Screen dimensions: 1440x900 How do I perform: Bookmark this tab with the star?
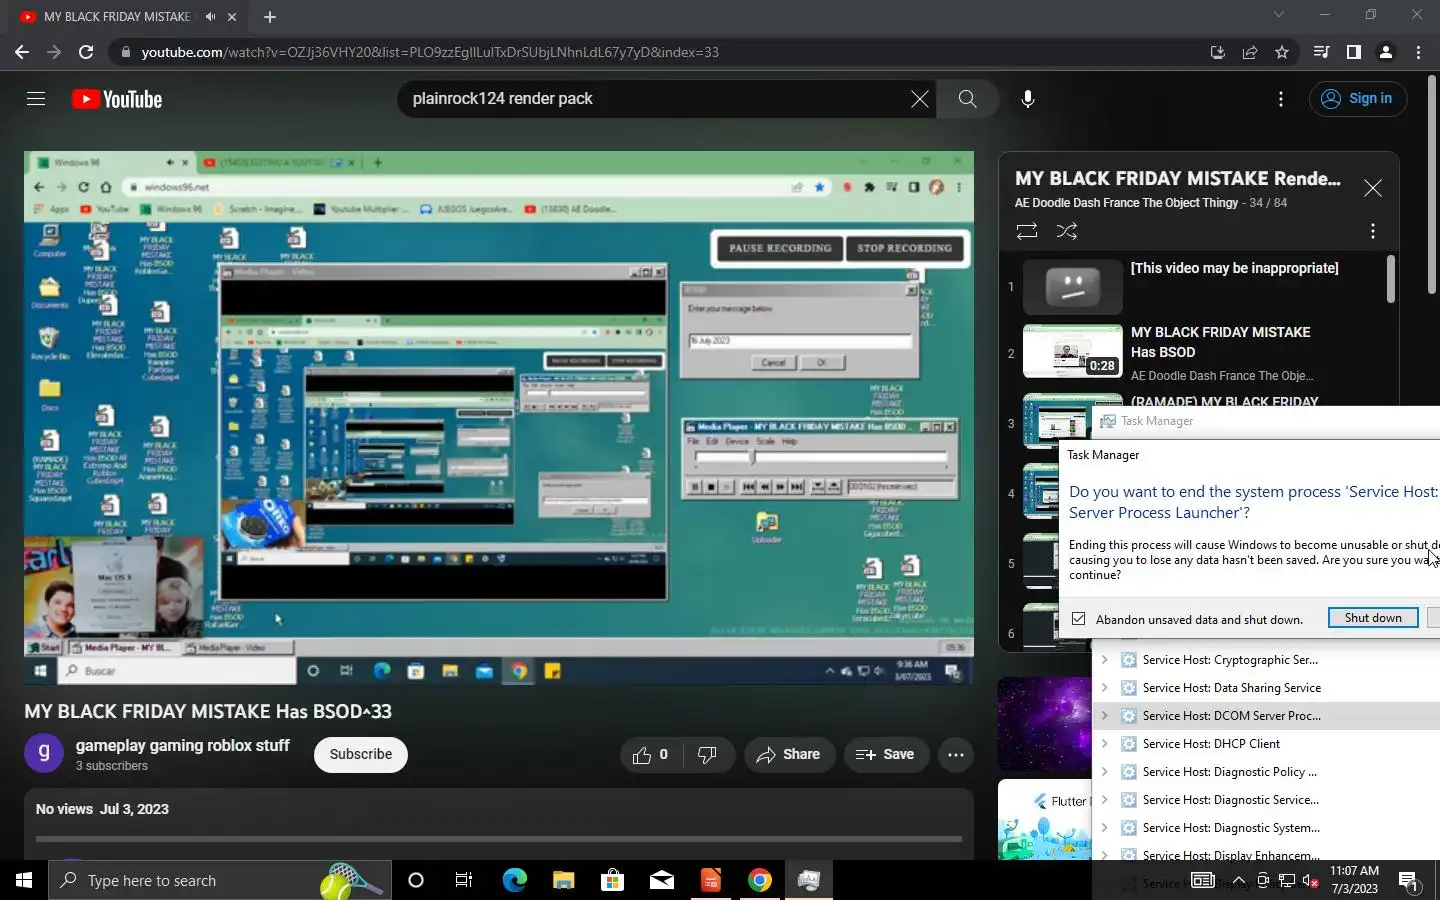1282,52
